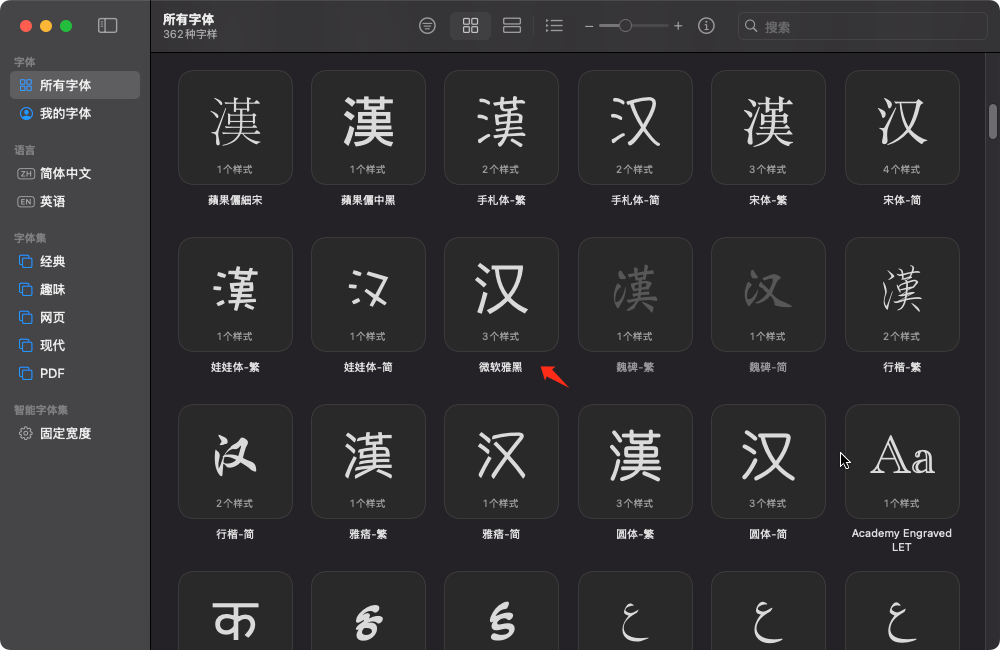
Task: Select the 雅痞-简 font card
Action: [501, 462]
